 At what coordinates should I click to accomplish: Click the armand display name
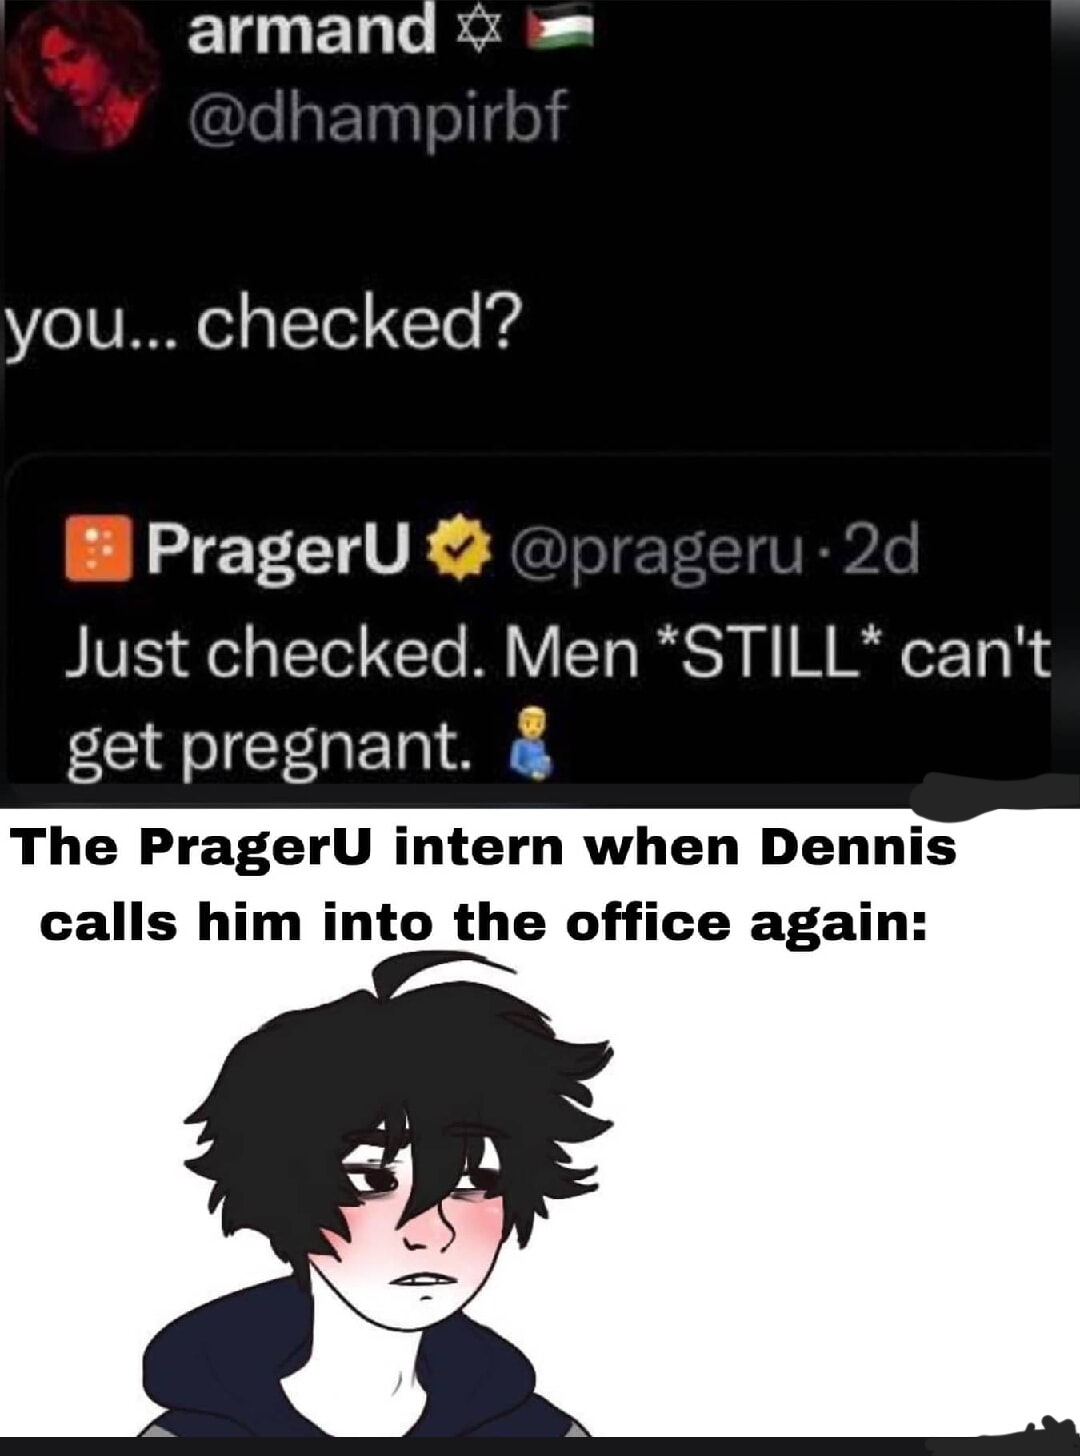311,28
